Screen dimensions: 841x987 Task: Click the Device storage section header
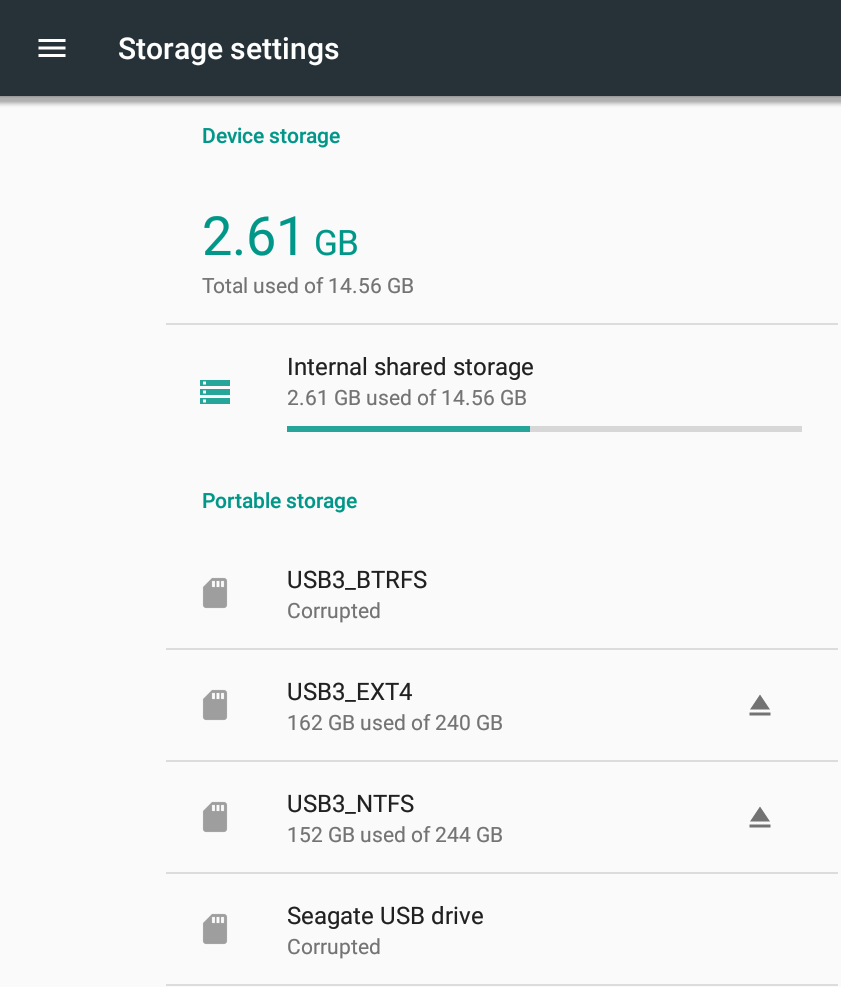271,136
